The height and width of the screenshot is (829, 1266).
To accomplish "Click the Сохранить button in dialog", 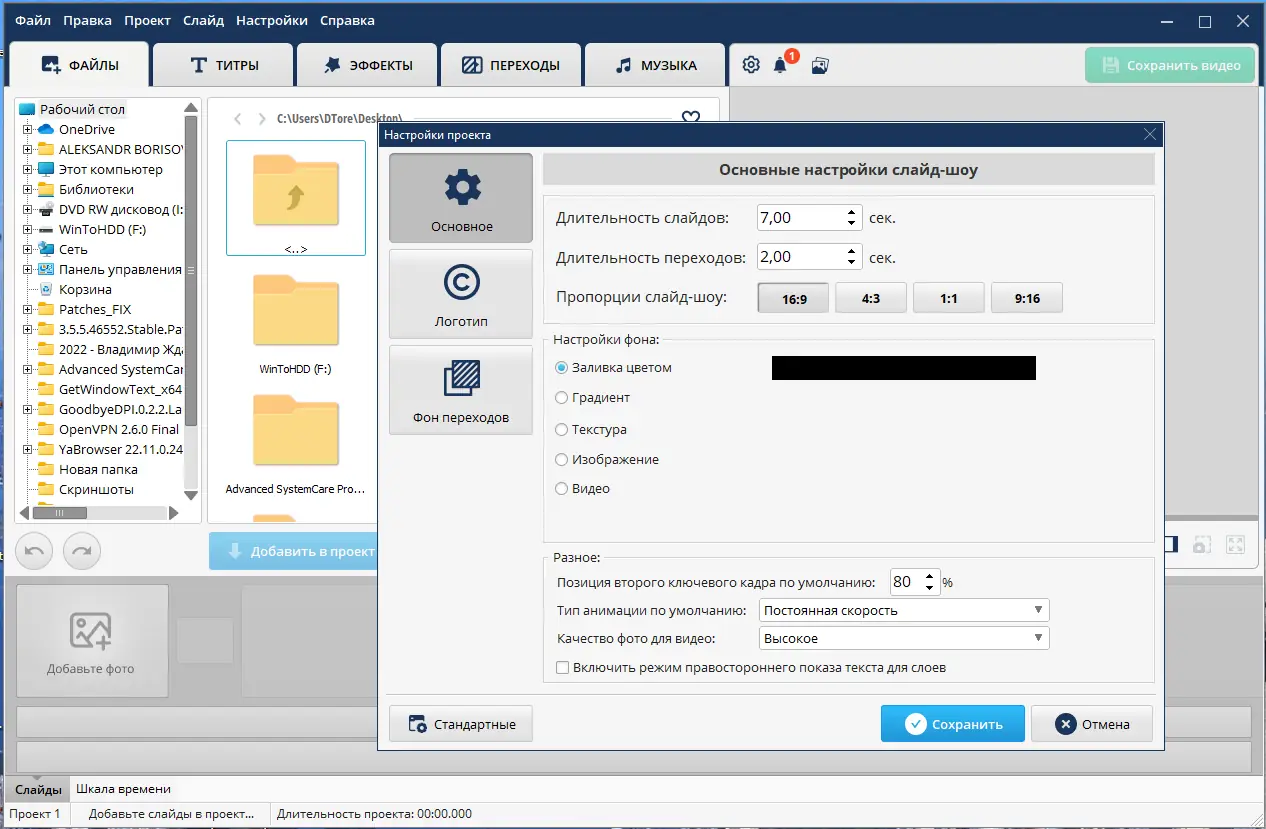I will [x=953, y=724].
